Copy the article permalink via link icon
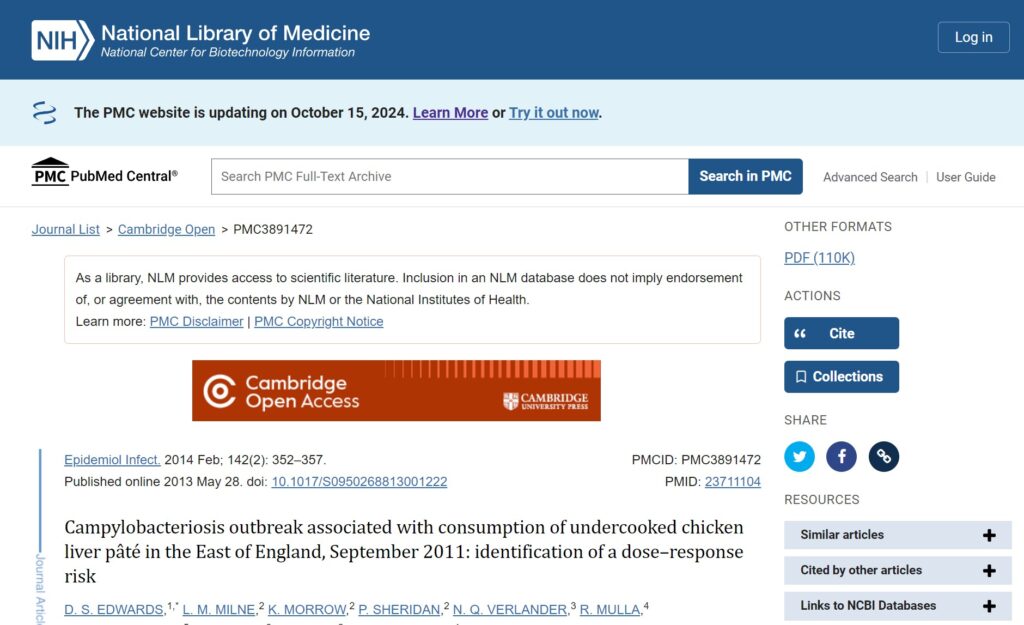This screenshot has height=625, width=1024. 884,457
